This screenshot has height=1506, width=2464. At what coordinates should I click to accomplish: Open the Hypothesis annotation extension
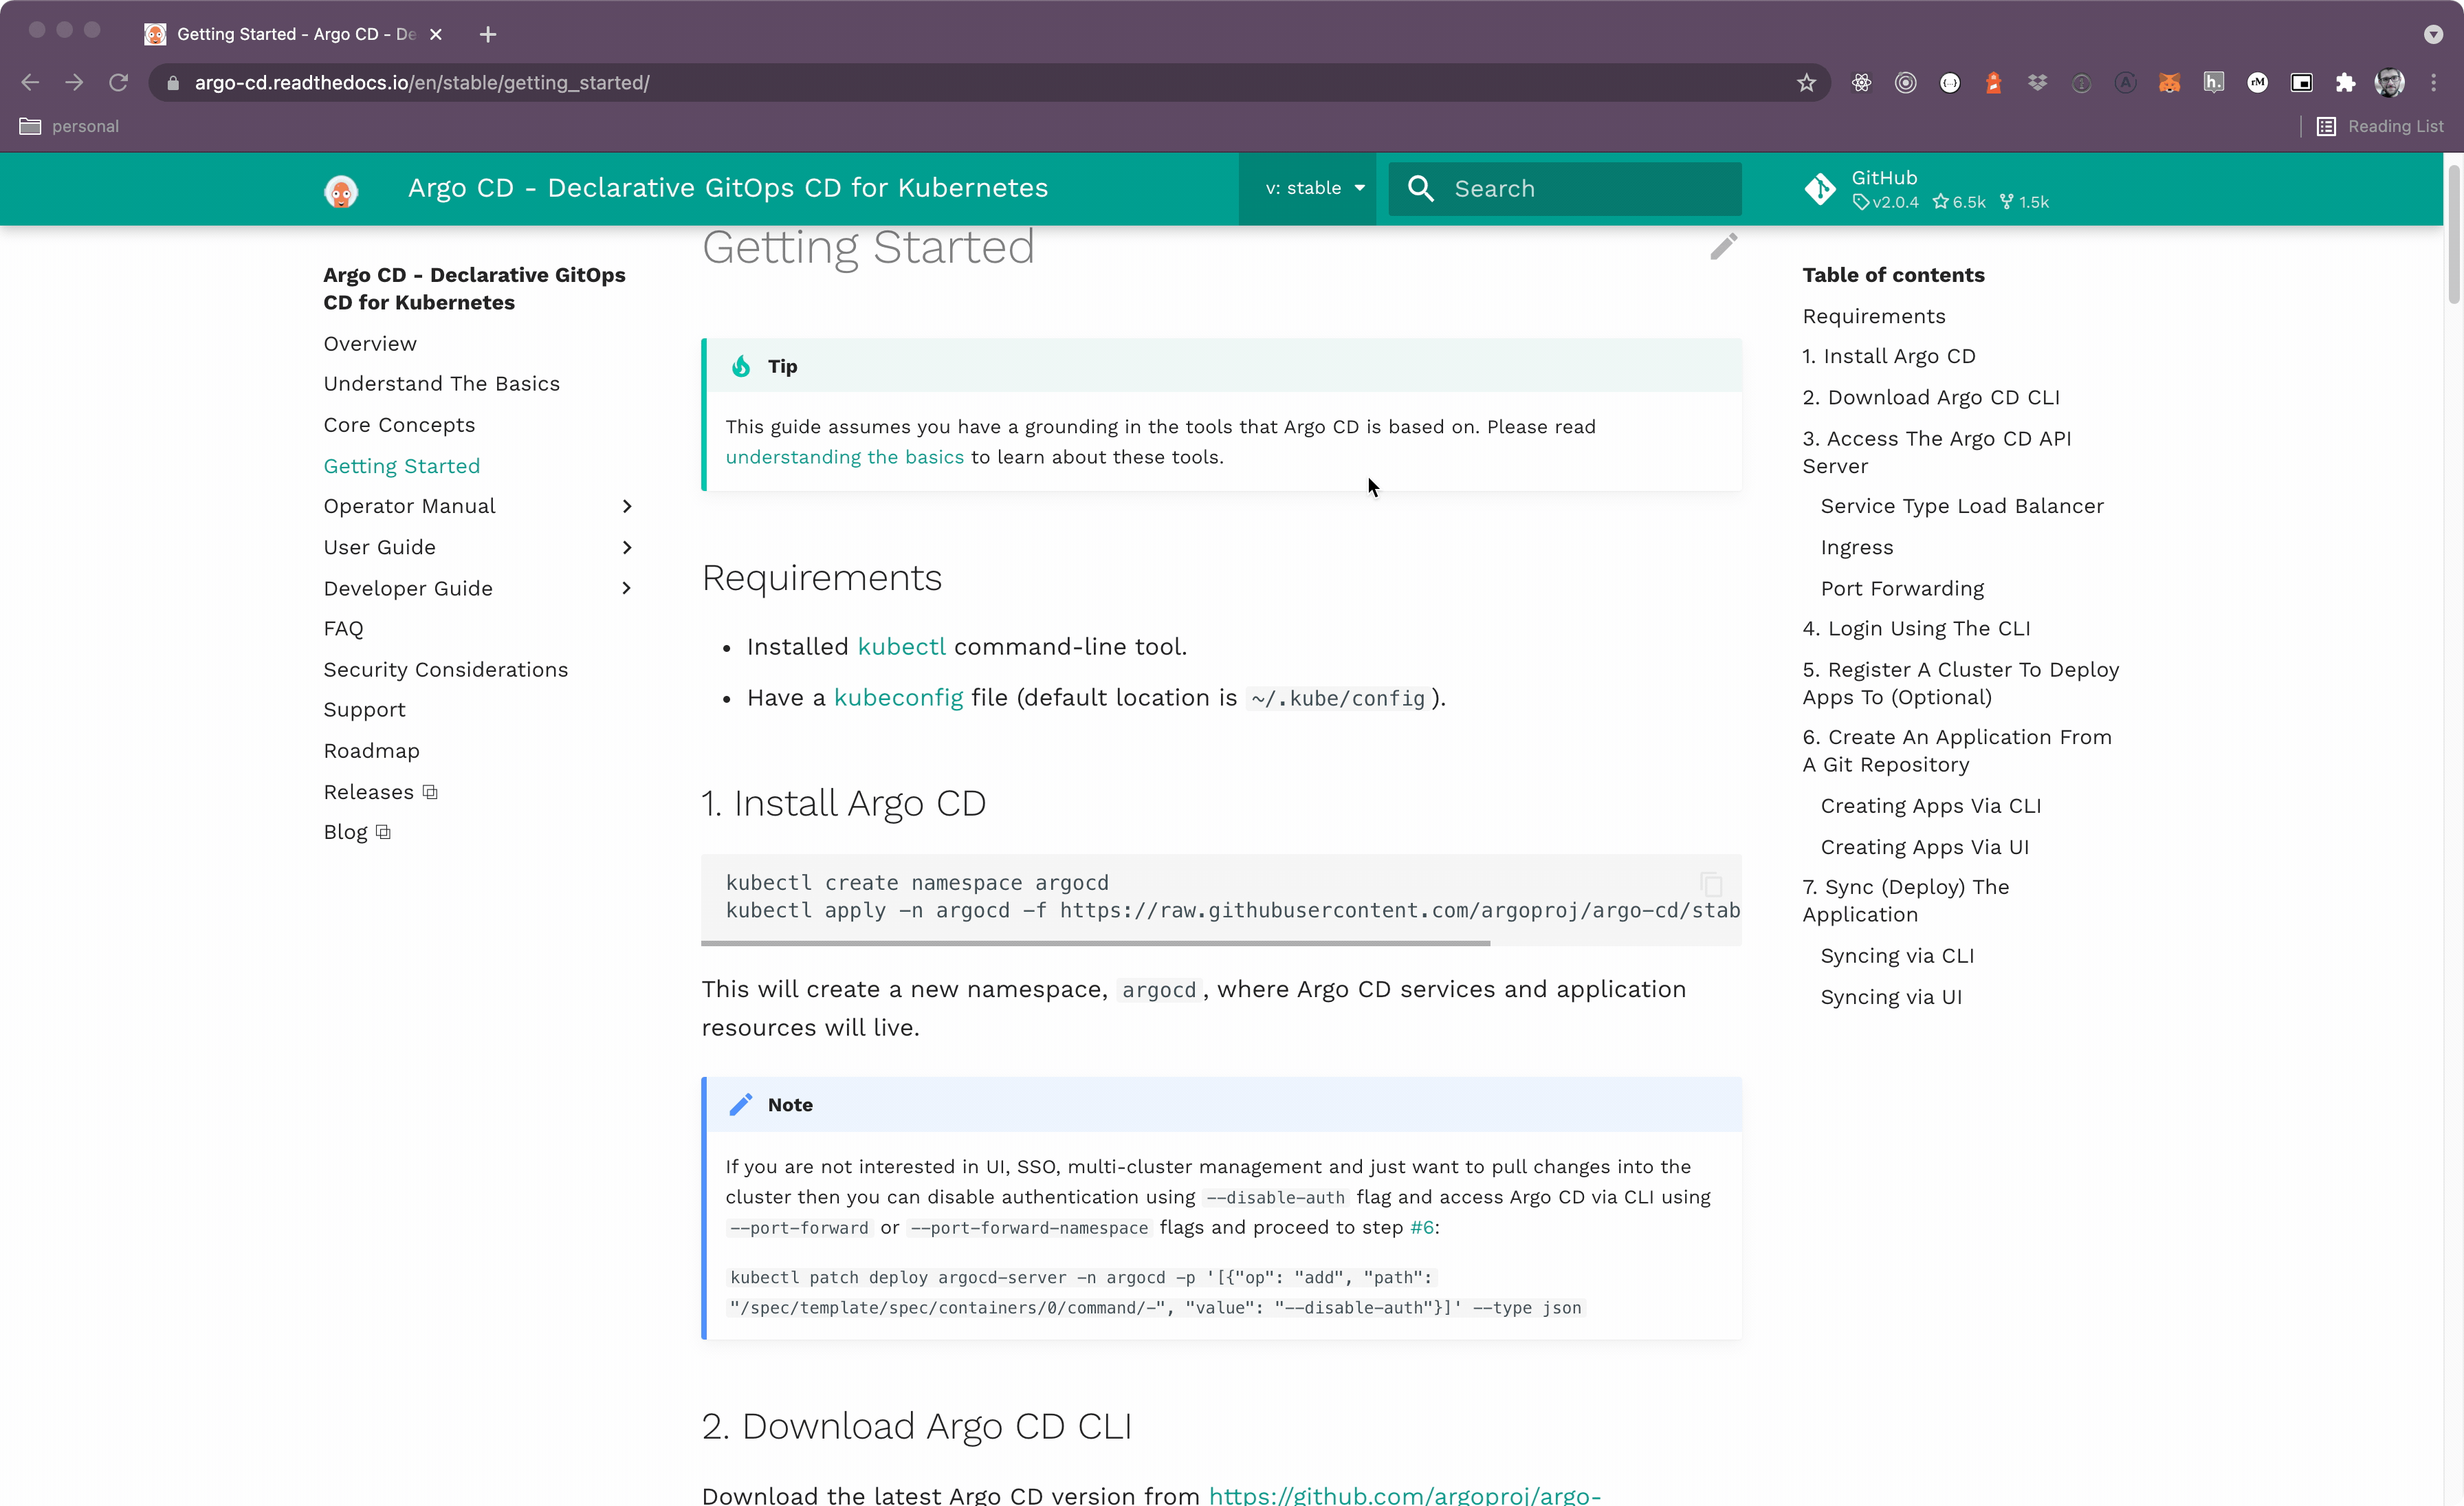(2213, 83)
